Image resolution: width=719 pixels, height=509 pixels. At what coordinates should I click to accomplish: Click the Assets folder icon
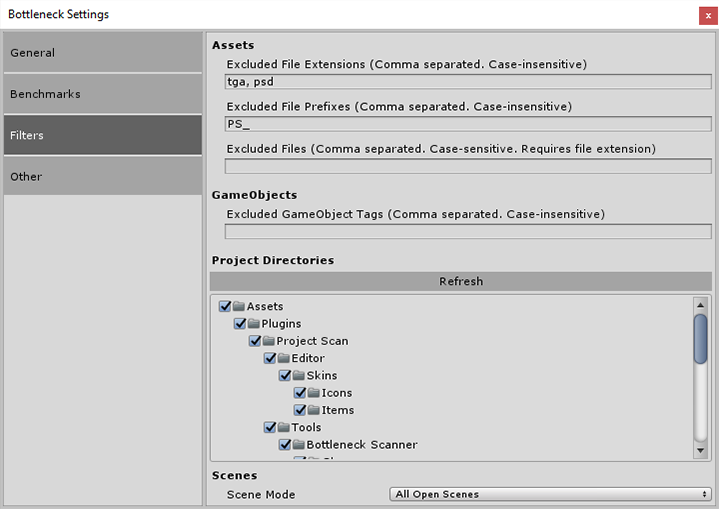tap(240, 307)
